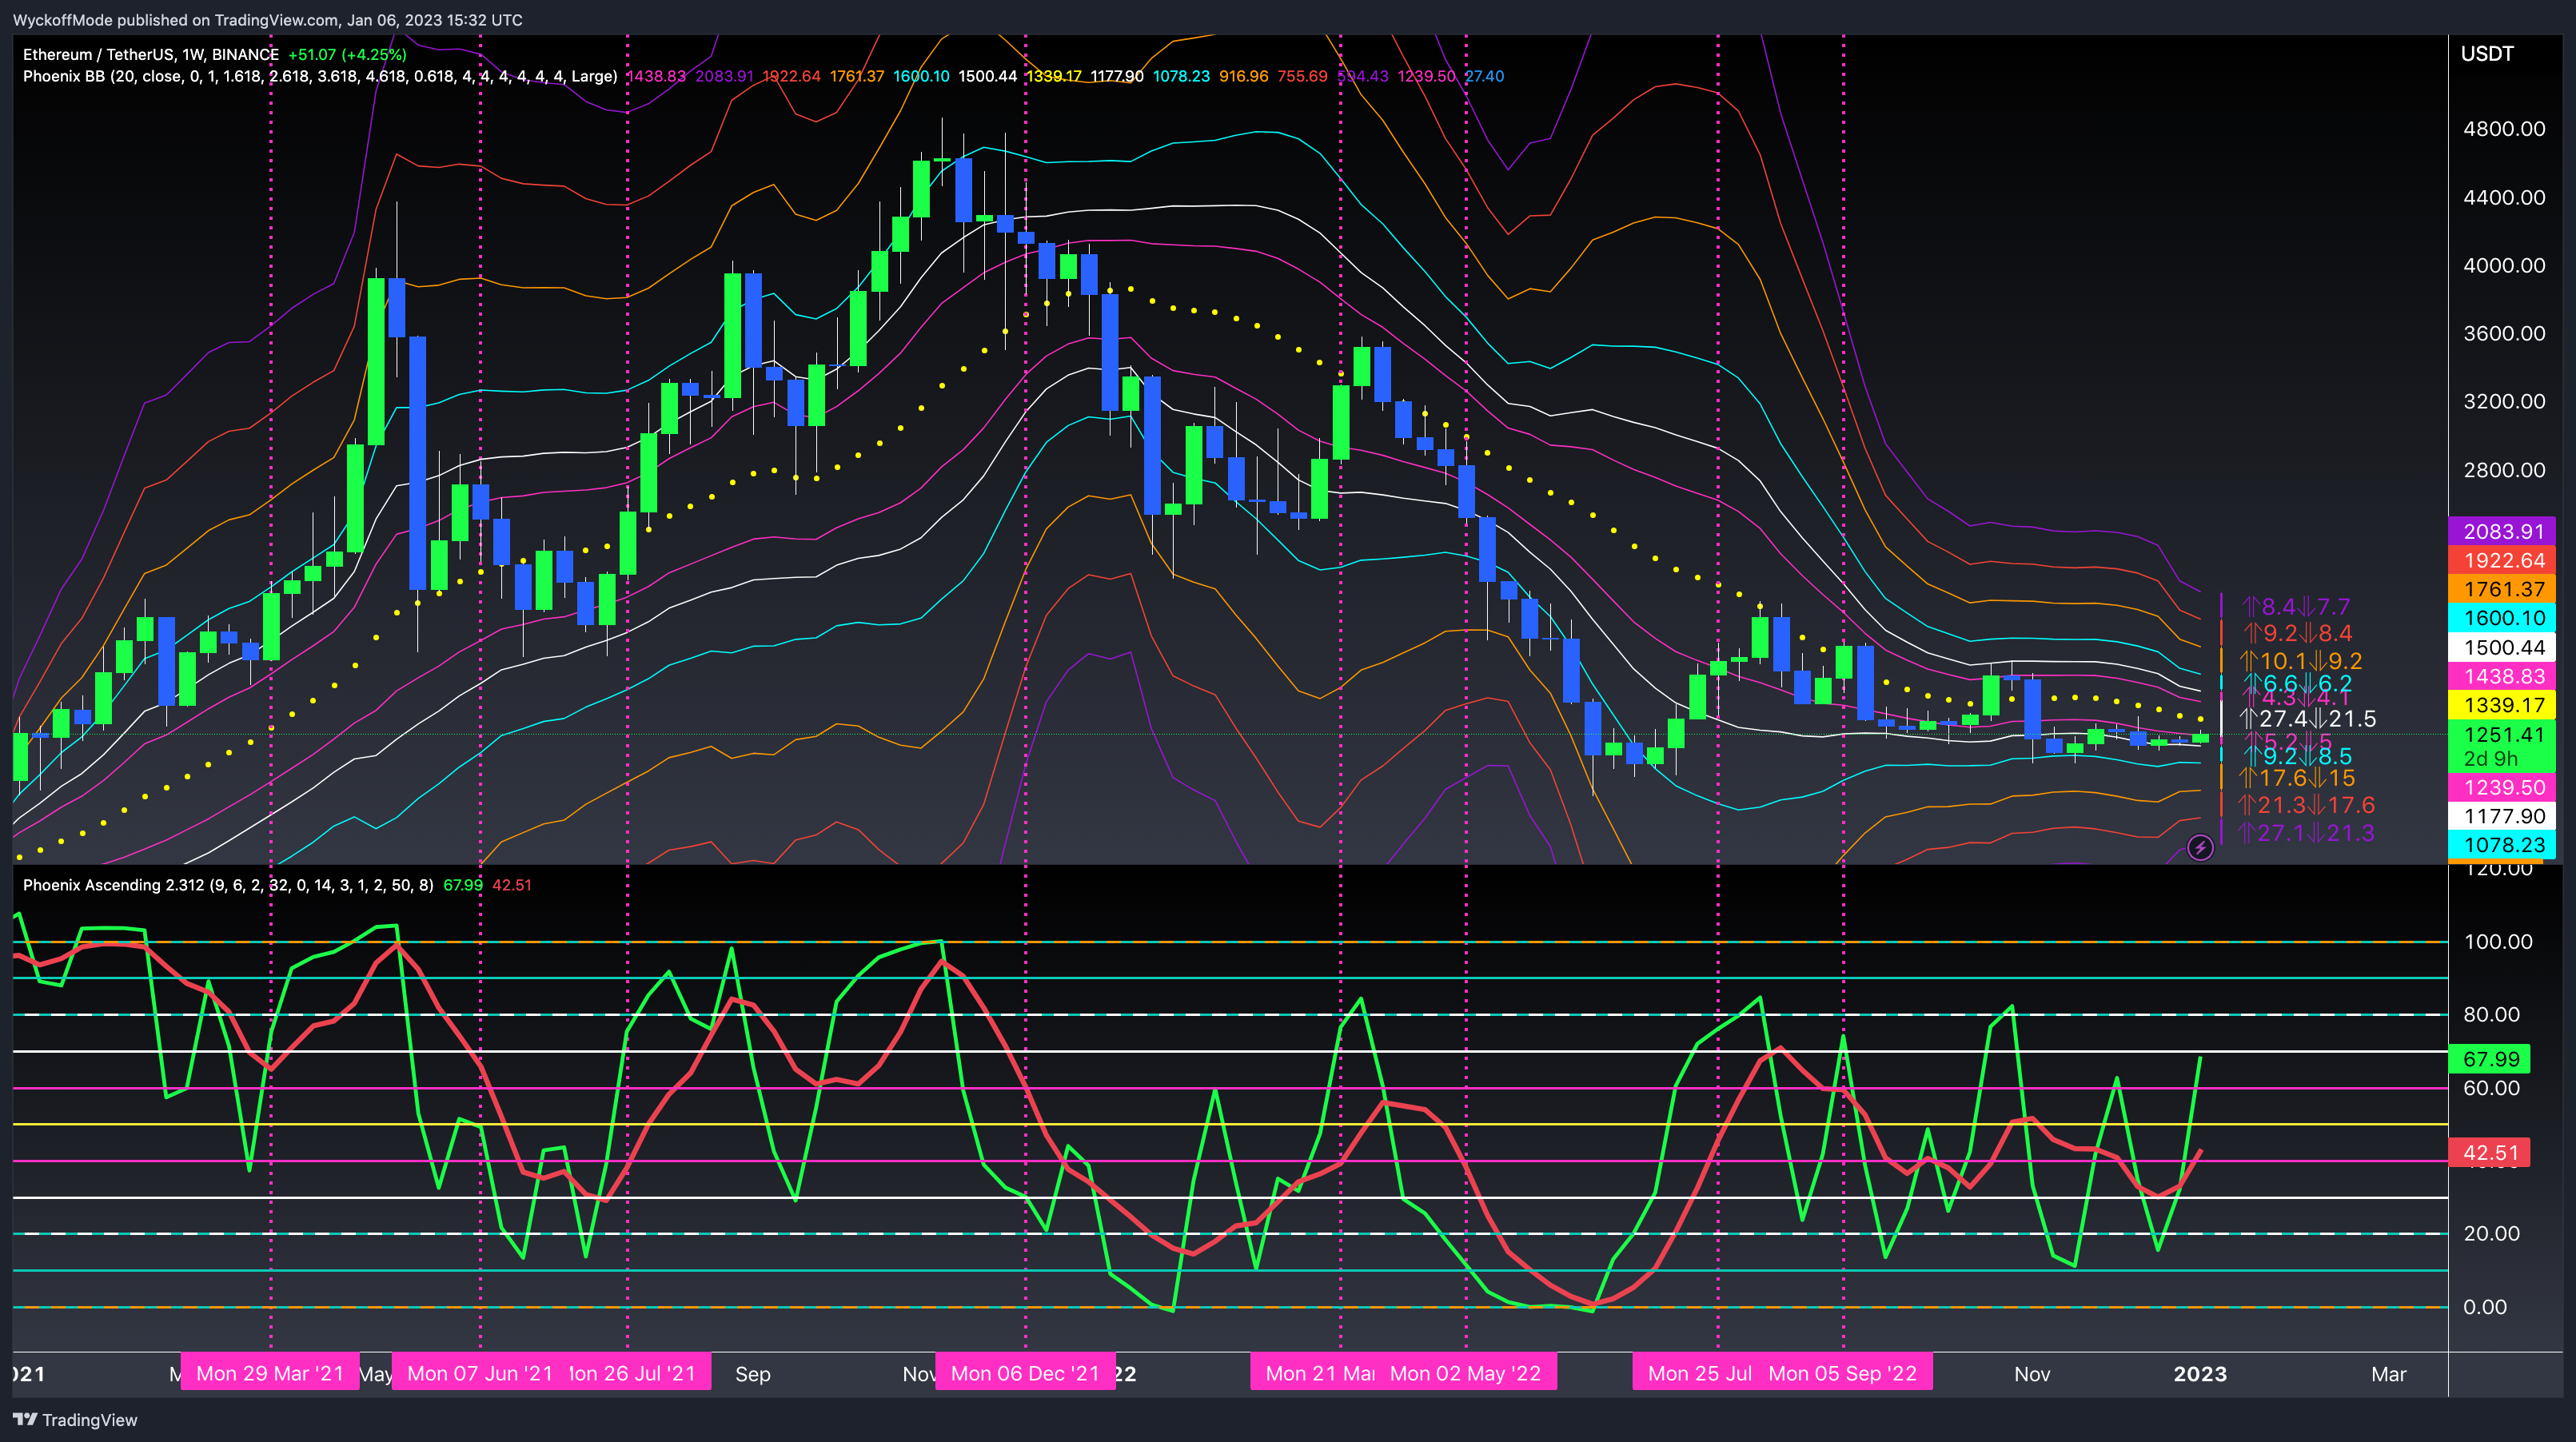Click the white 1500.44 price axis tag
Screen dimensions: 2576x1442
tap(2503, 648)
